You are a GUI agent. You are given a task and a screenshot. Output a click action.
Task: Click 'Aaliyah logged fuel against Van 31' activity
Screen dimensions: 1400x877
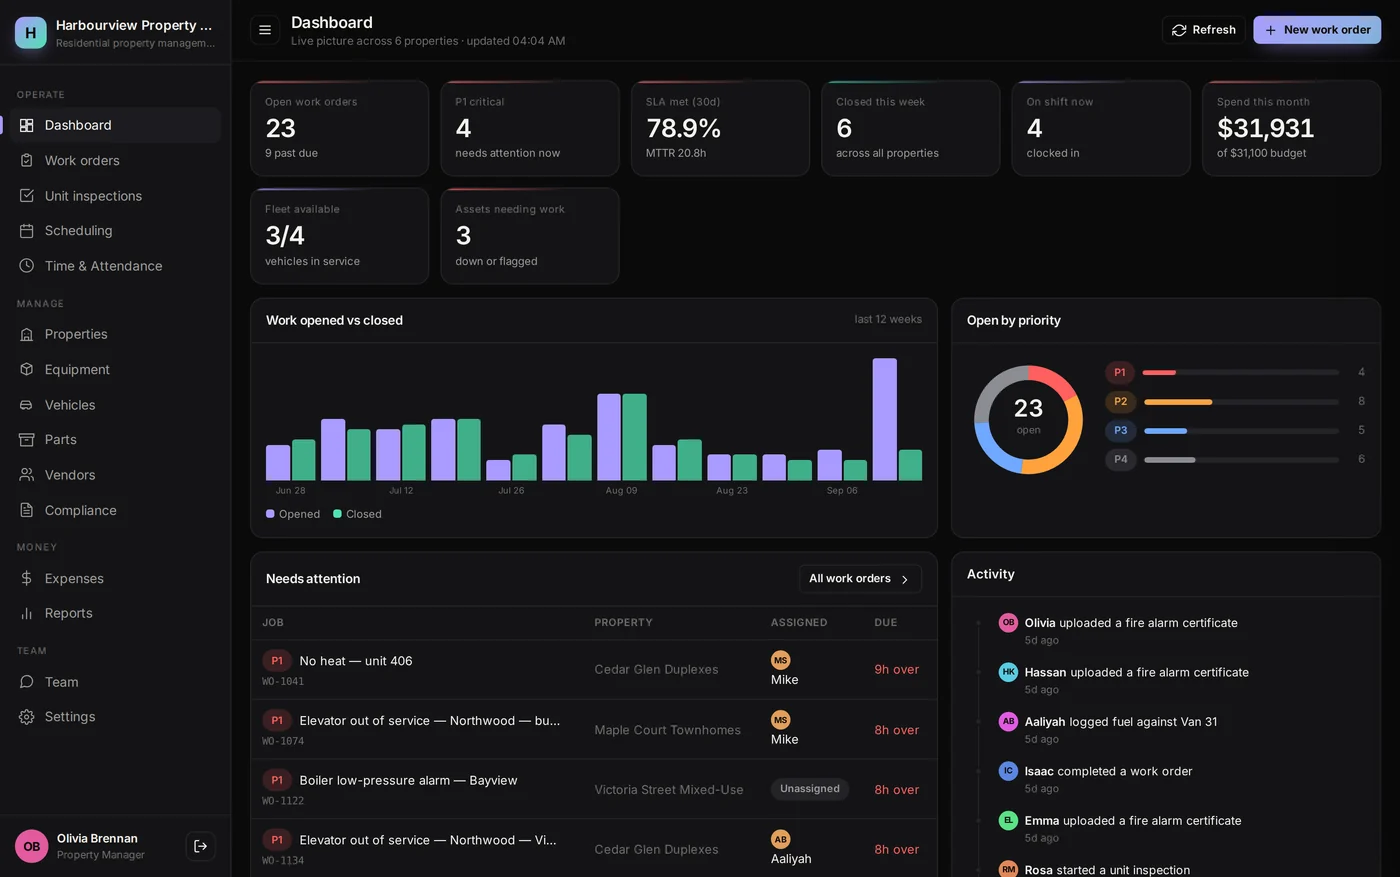[x=1120, y=722]
